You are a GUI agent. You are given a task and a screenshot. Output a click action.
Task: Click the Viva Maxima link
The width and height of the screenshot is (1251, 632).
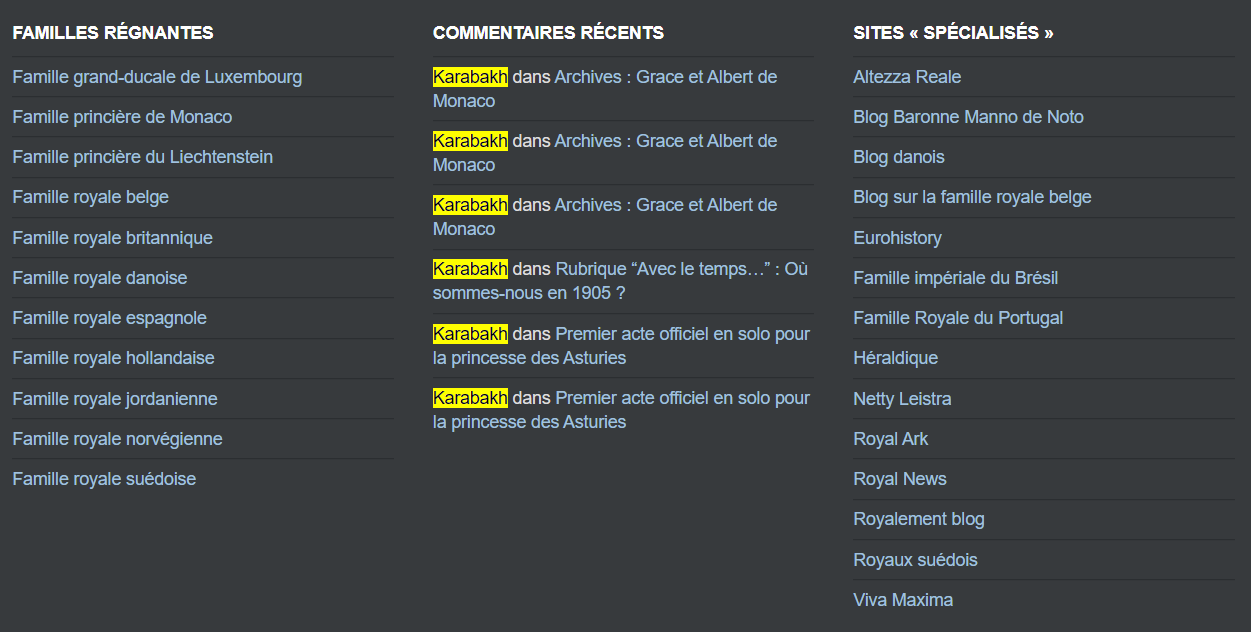(x=902, y=600)
